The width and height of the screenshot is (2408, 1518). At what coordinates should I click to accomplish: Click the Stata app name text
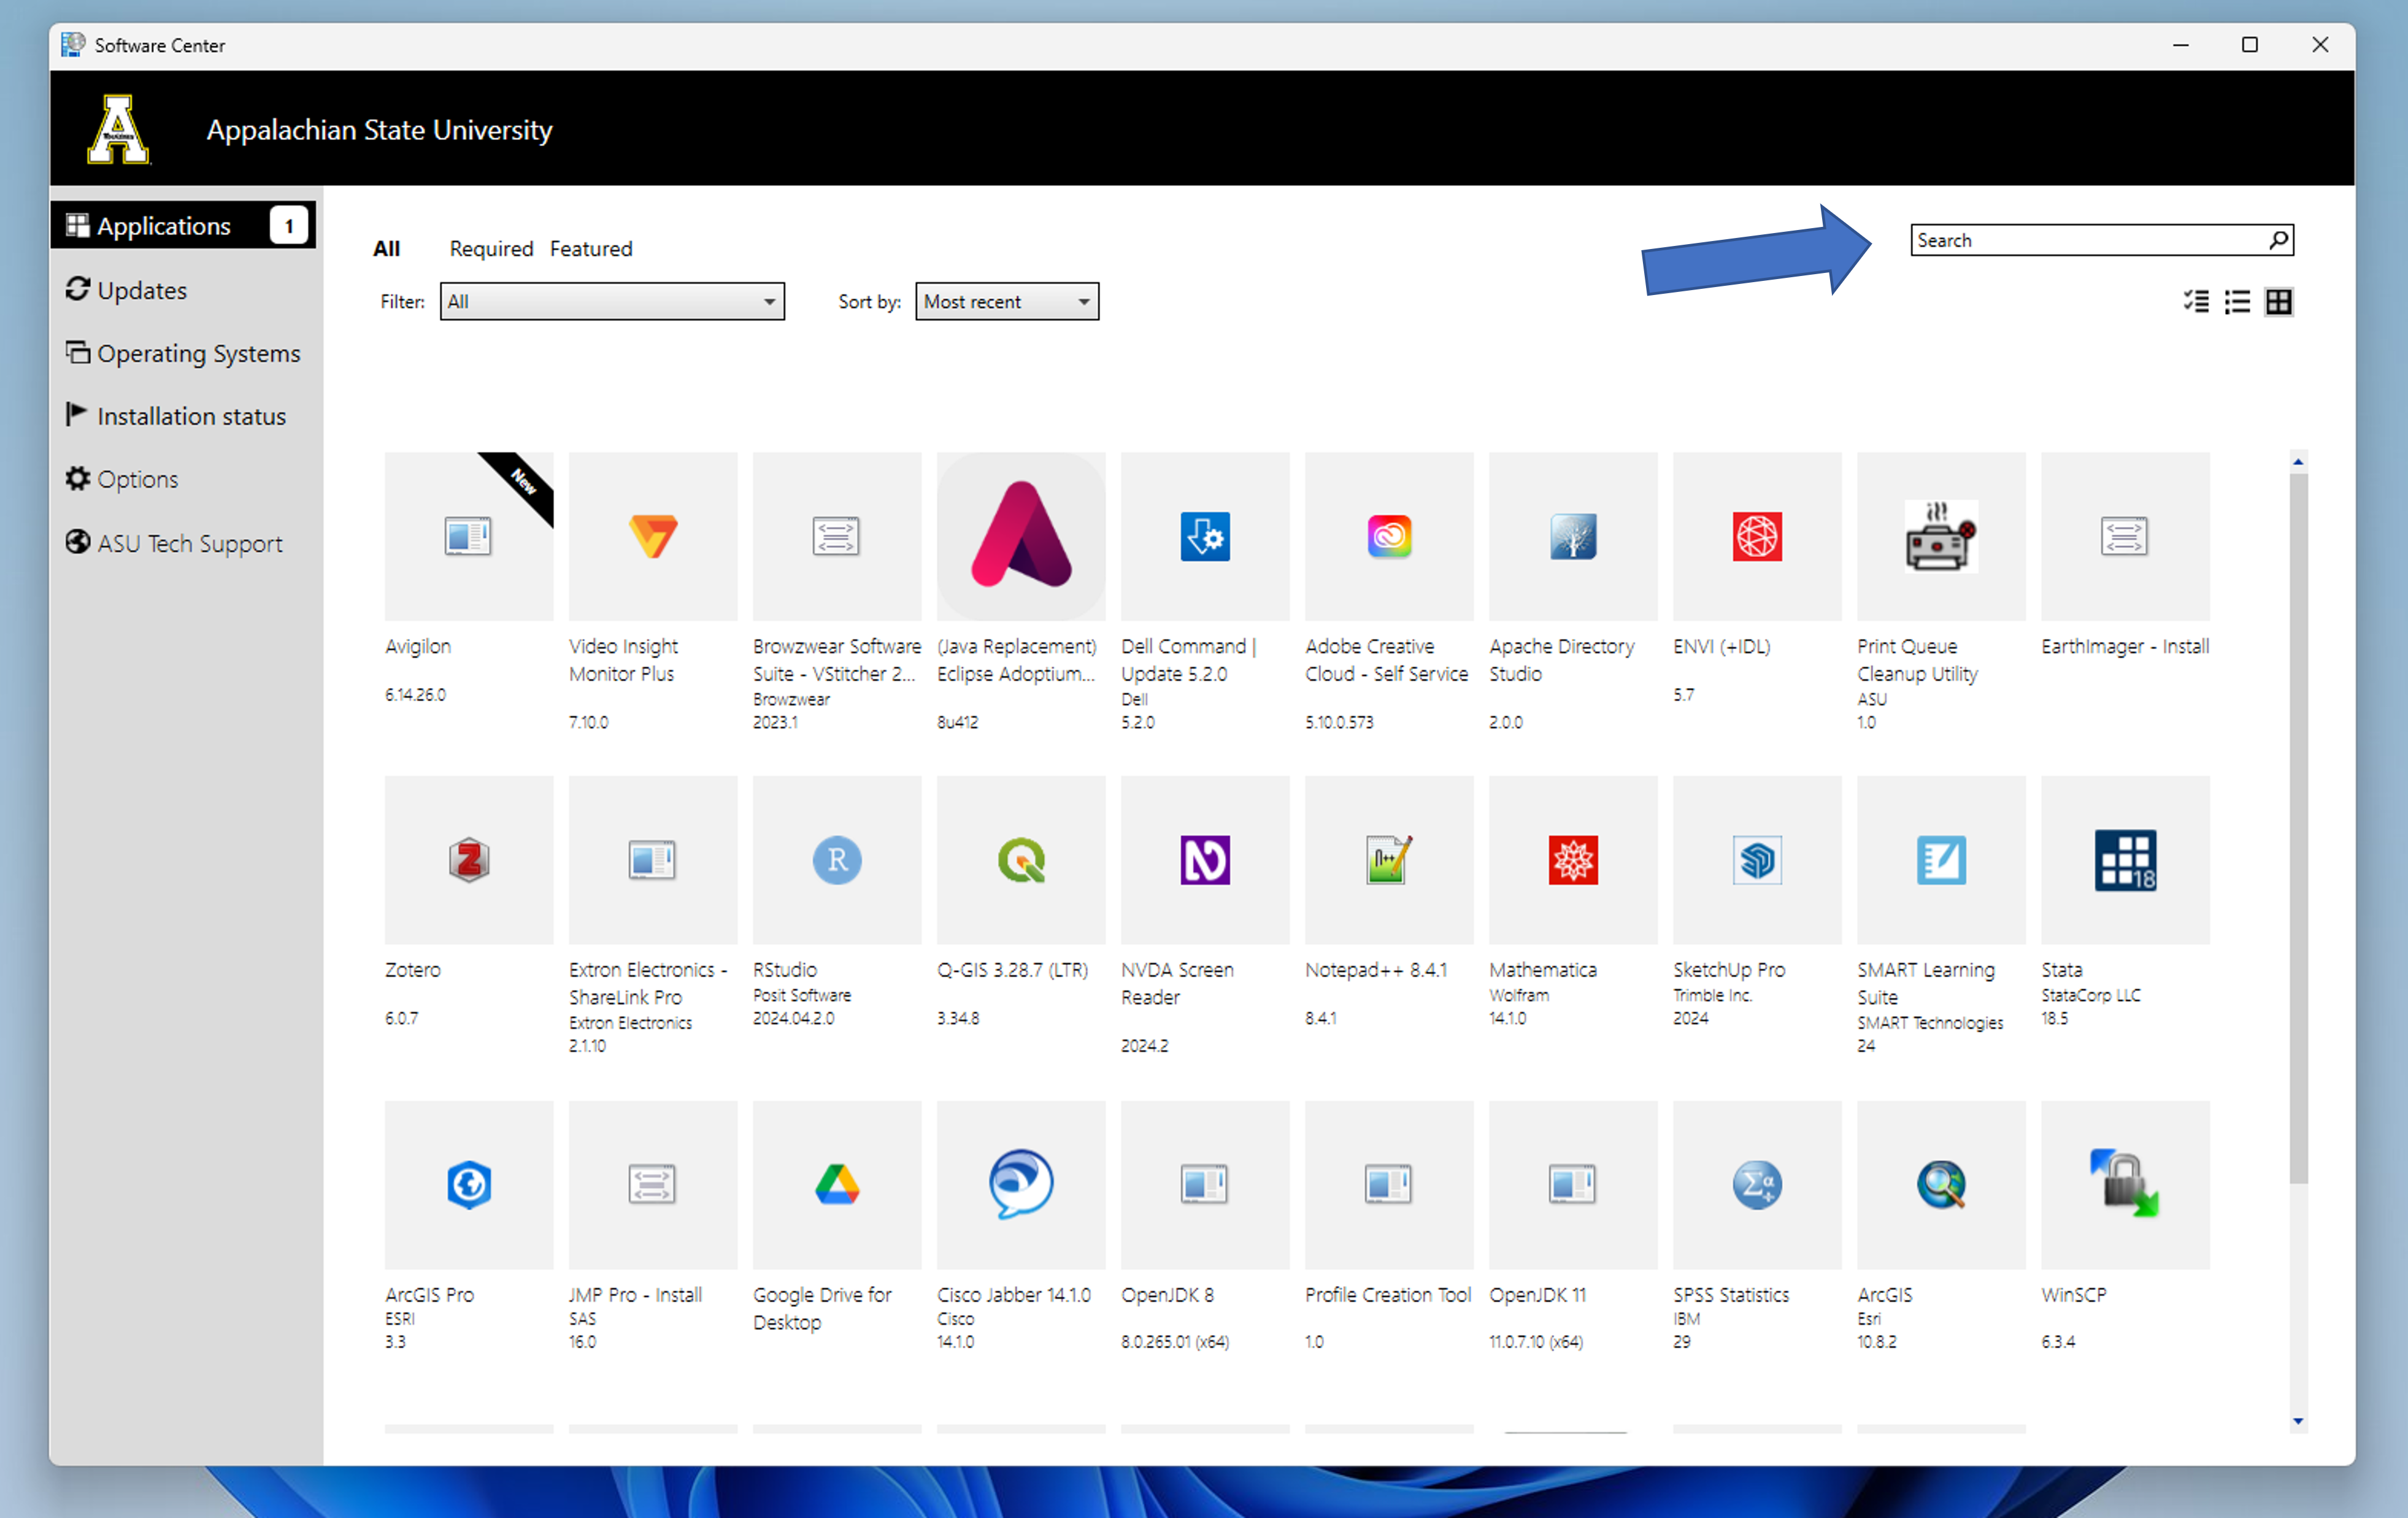pos(2062,969)
